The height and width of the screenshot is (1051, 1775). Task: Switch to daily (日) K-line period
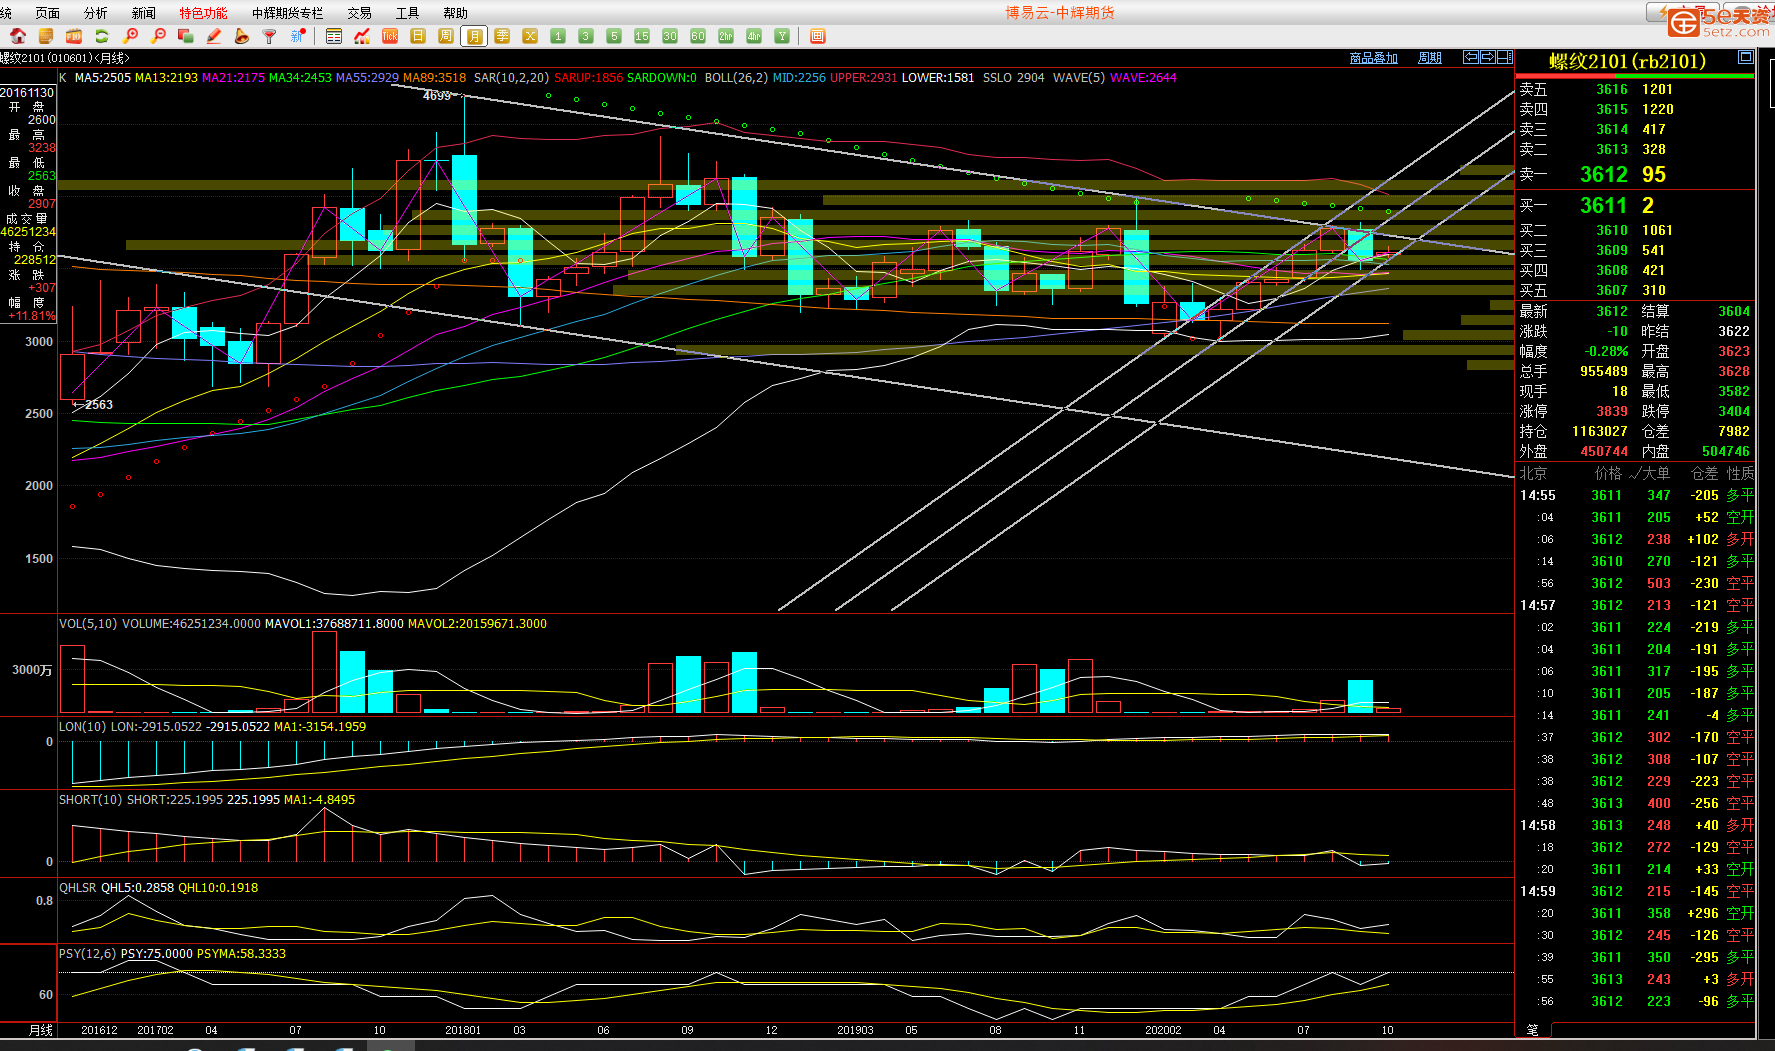click(x=418, y=36)
